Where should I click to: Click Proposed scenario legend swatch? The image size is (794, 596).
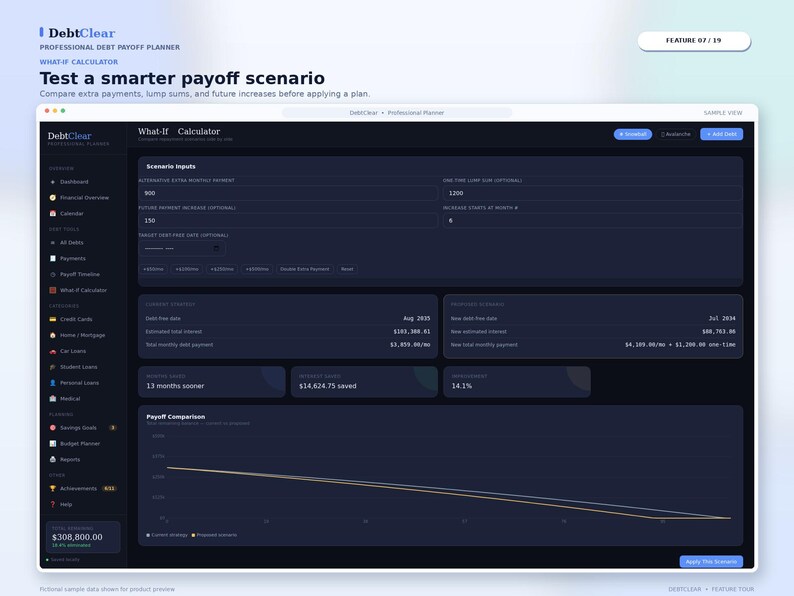(x=193, y=535)
